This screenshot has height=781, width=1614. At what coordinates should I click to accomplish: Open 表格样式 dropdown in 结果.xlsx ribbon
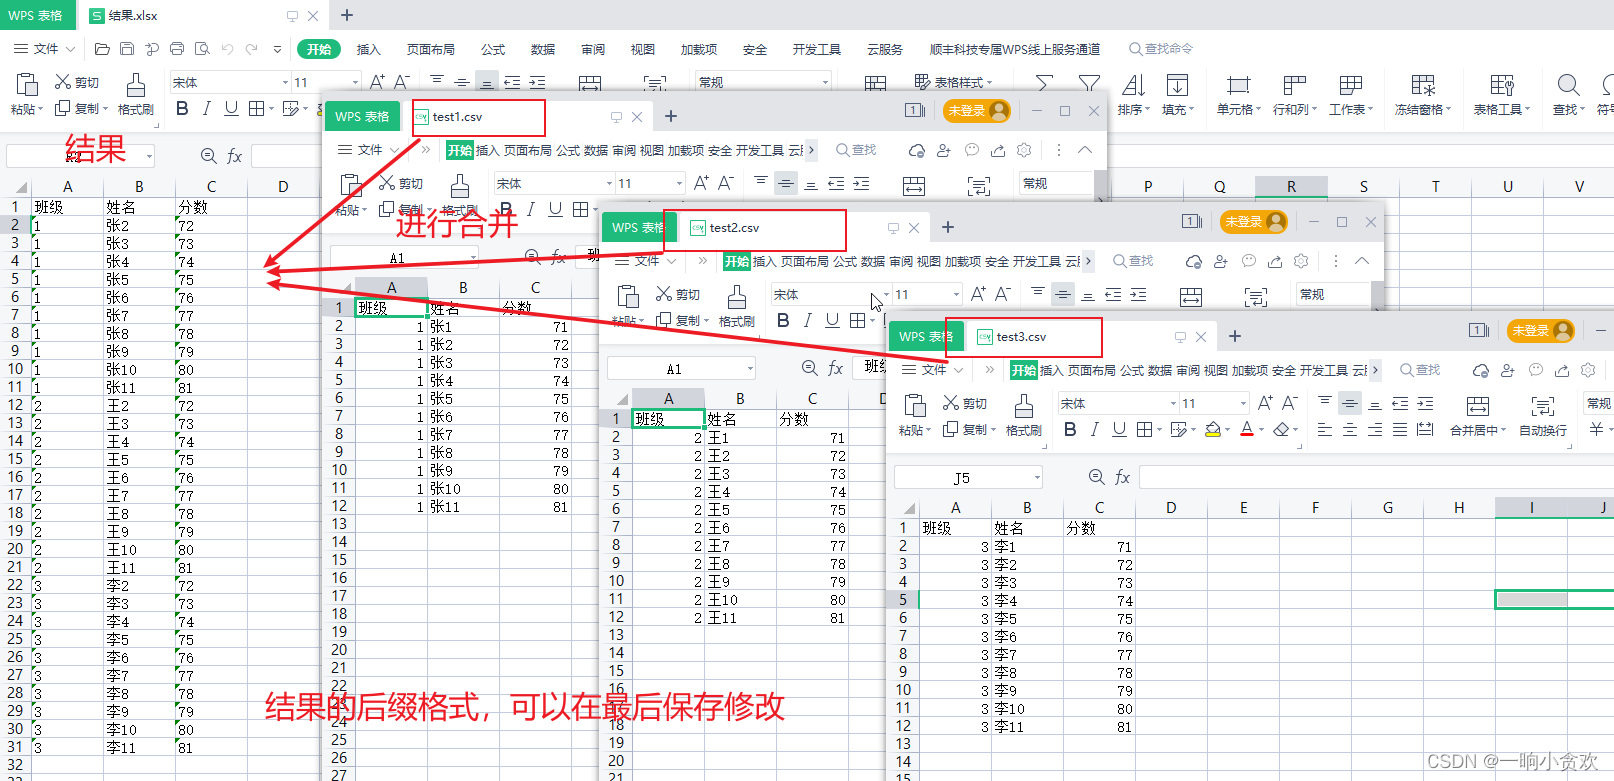pyautogui.click(x=954, y=82)
